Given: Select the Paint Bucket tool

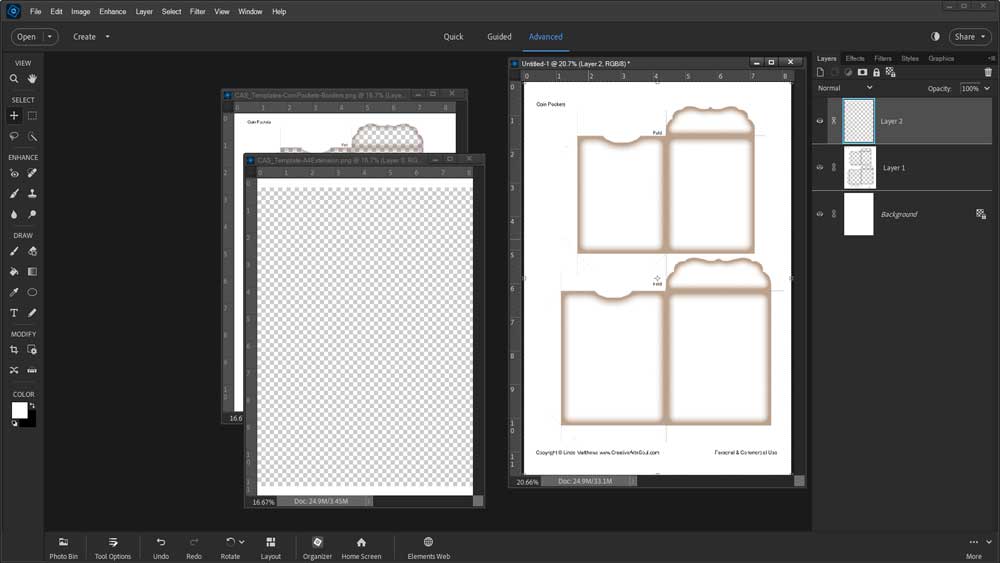Looking at the screenshot, I should [13, 272].
